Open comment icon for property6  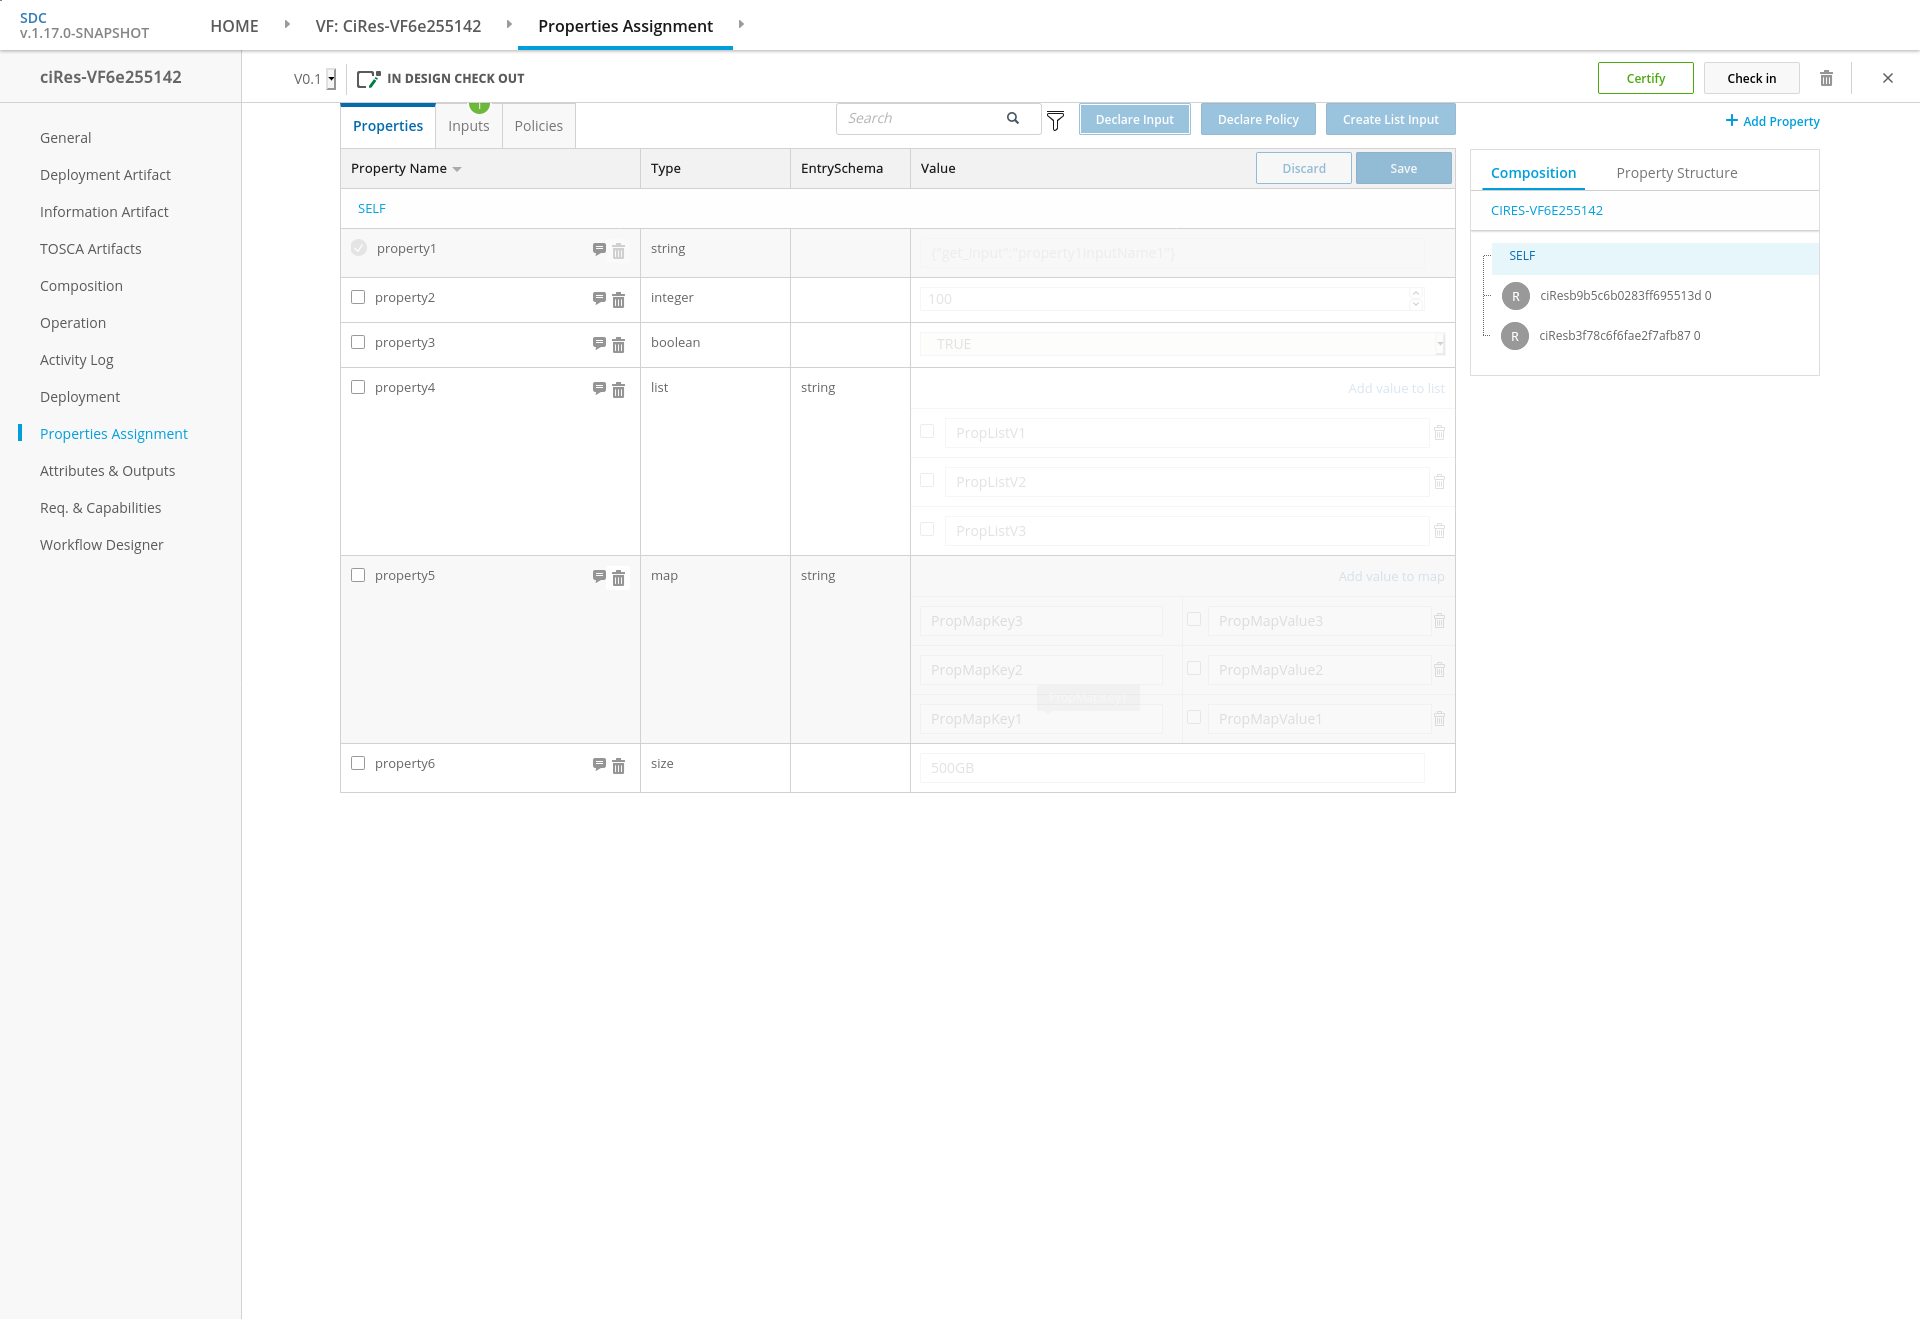(x=599, y=764)
